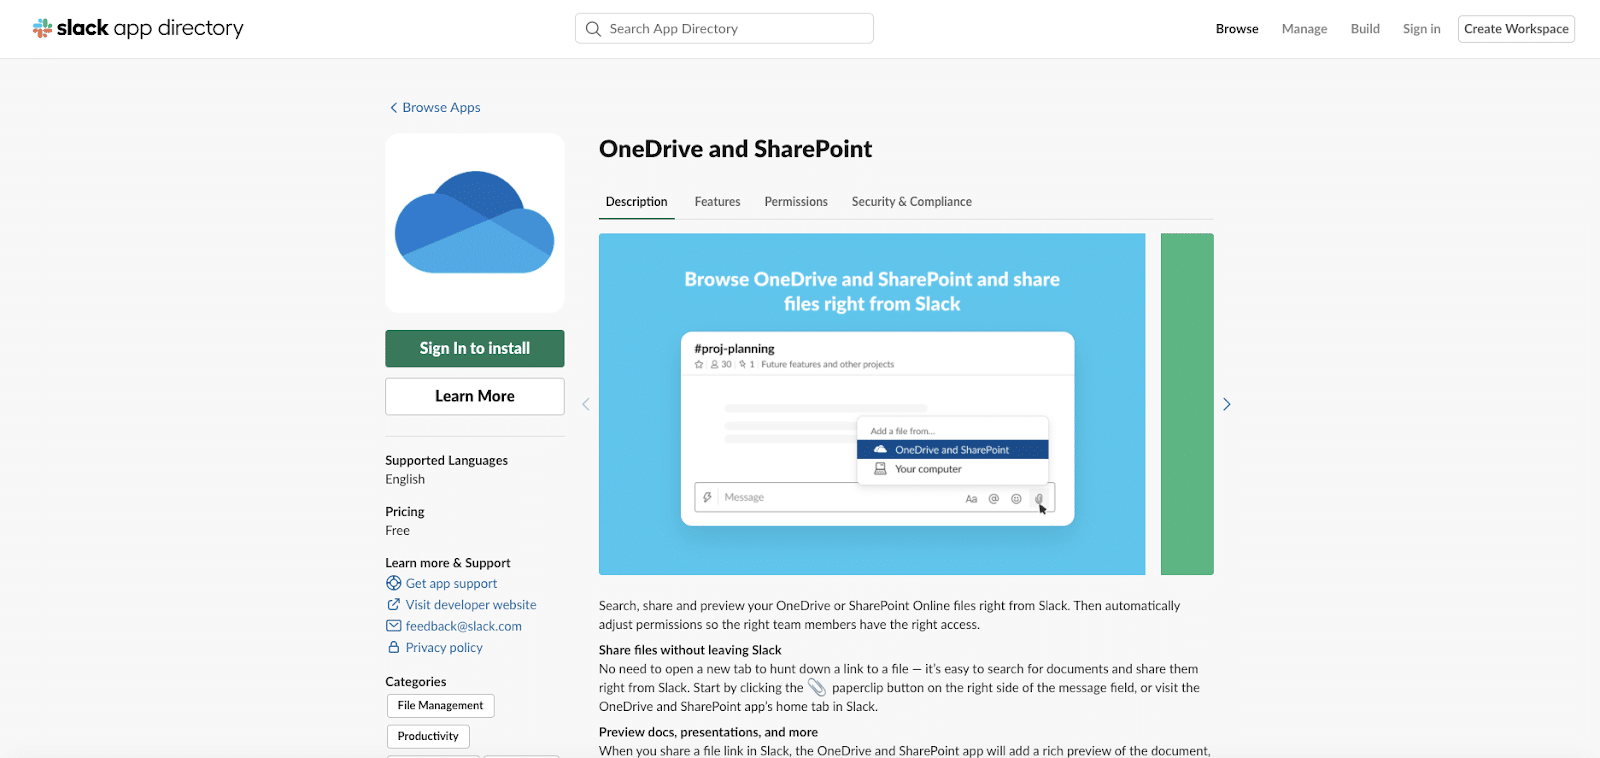
Task: Click the back chevron beside Browse Apps
Action: coord(393,108)
